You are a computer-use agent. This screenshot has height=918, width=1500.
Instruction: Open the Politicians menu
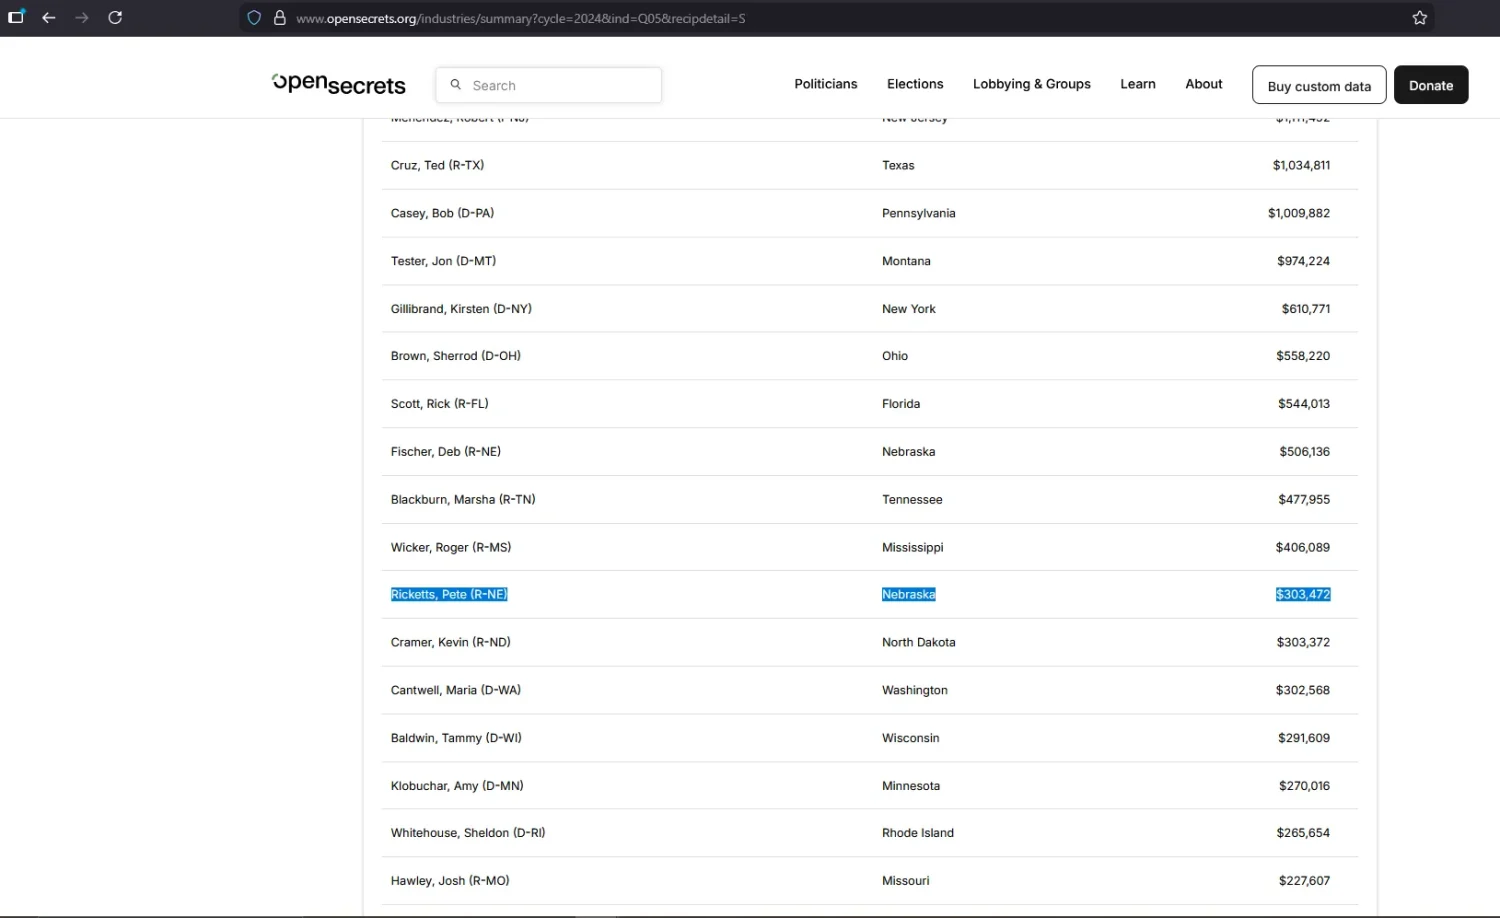click(826, 84)
